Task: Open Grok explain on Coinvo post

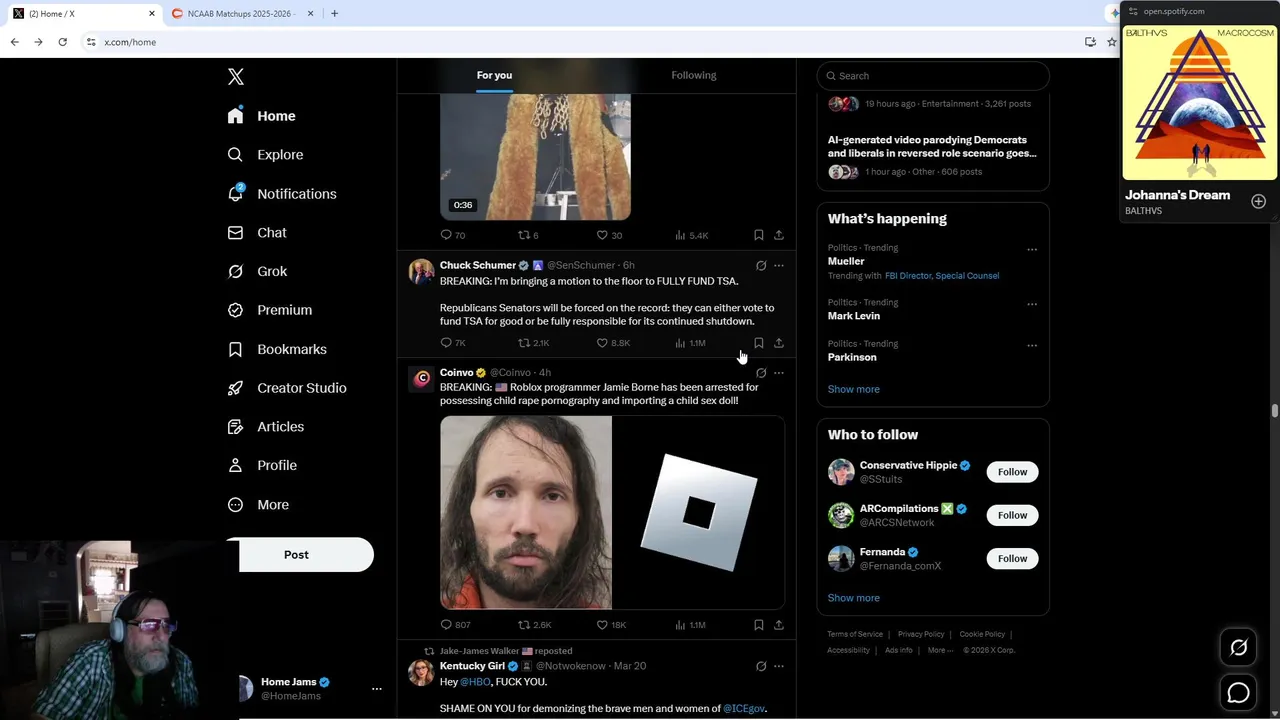Action: click(761, 373)
